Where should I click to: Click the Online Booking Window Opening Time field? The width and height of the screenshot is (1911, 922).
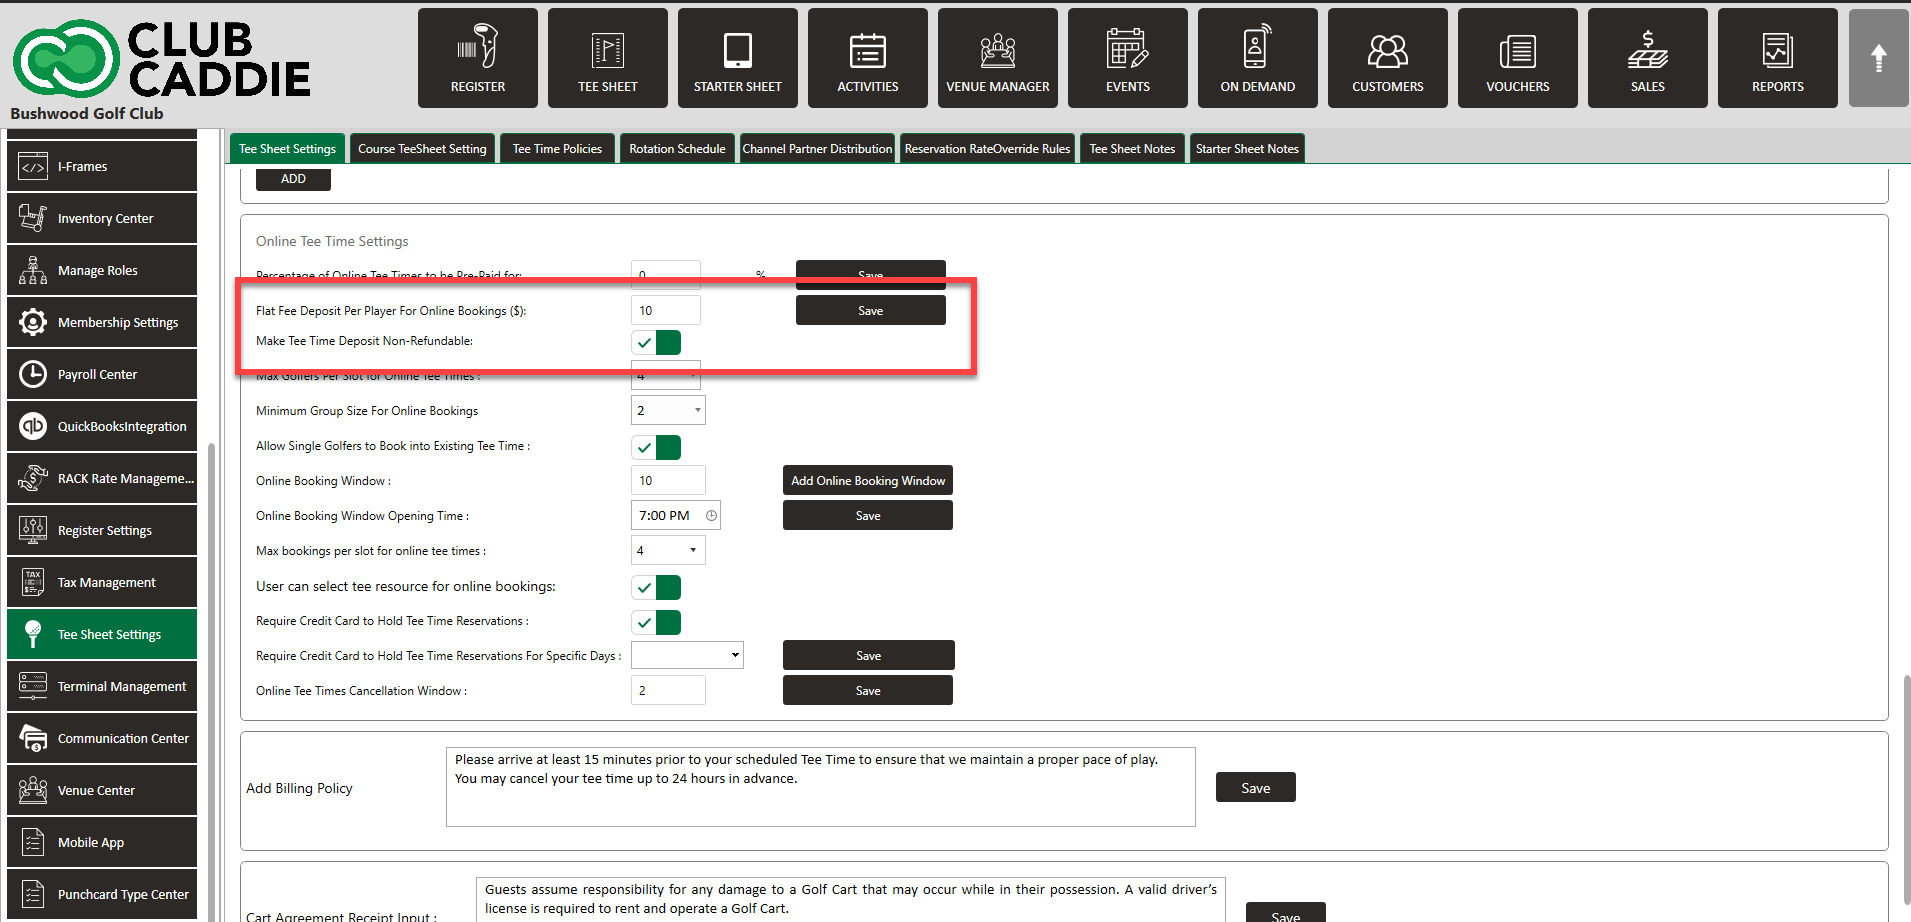pyautogui.click(x=675, y=516)
